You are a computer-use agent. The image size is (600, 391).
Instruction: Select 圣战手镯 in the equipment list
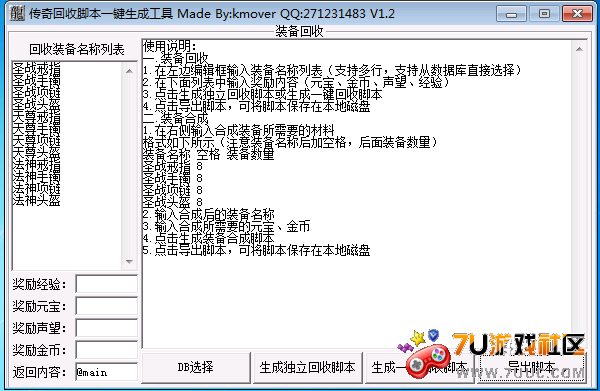tap(36, 81)
